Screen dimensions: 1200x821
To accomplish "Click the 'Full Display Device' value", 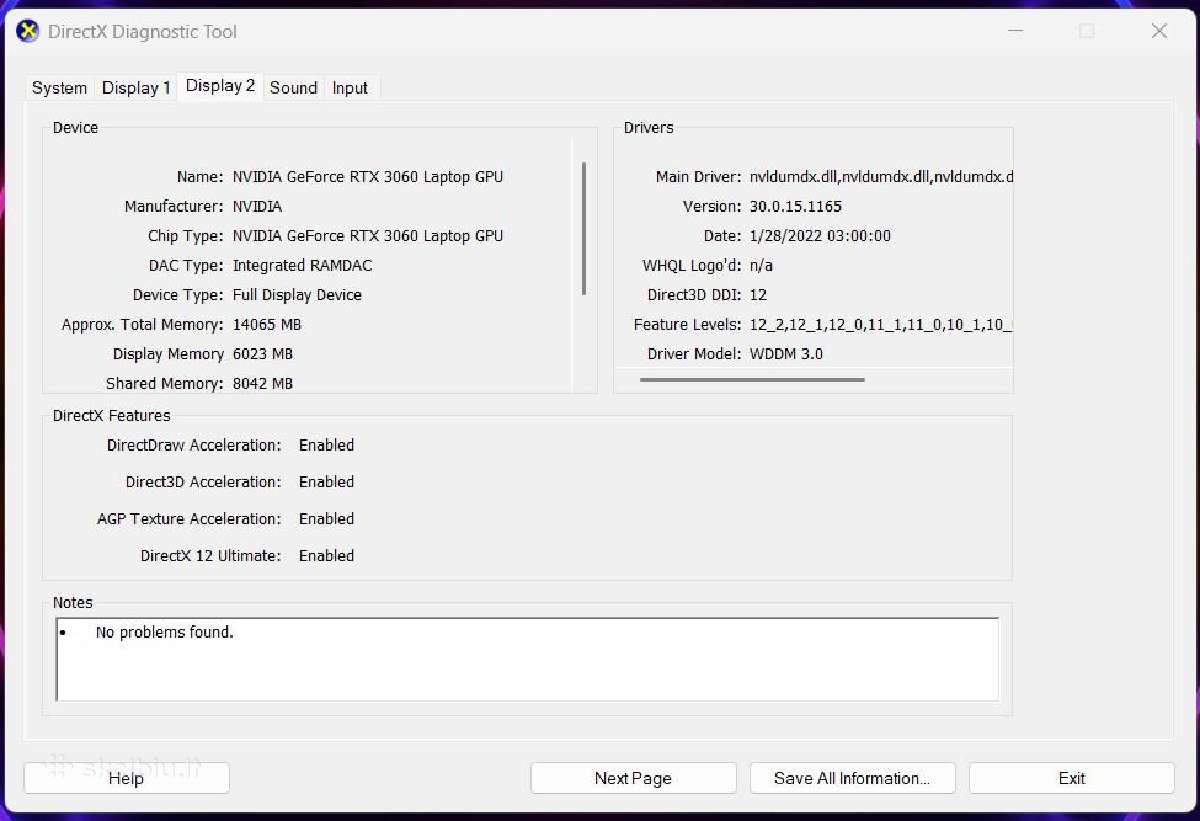I will click(x=297, y=295).
